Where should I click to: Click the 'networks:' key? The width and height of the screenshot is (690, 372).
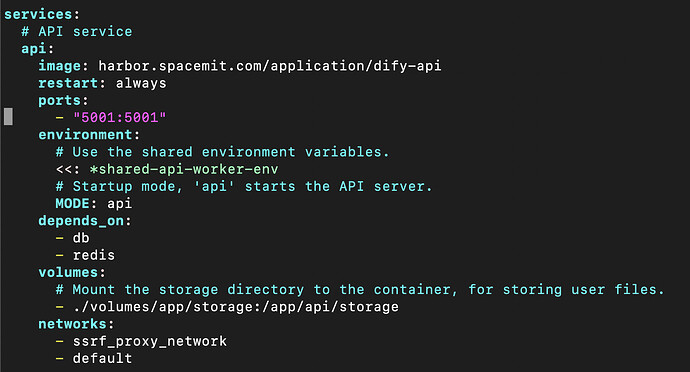click(x=76, y=324)
